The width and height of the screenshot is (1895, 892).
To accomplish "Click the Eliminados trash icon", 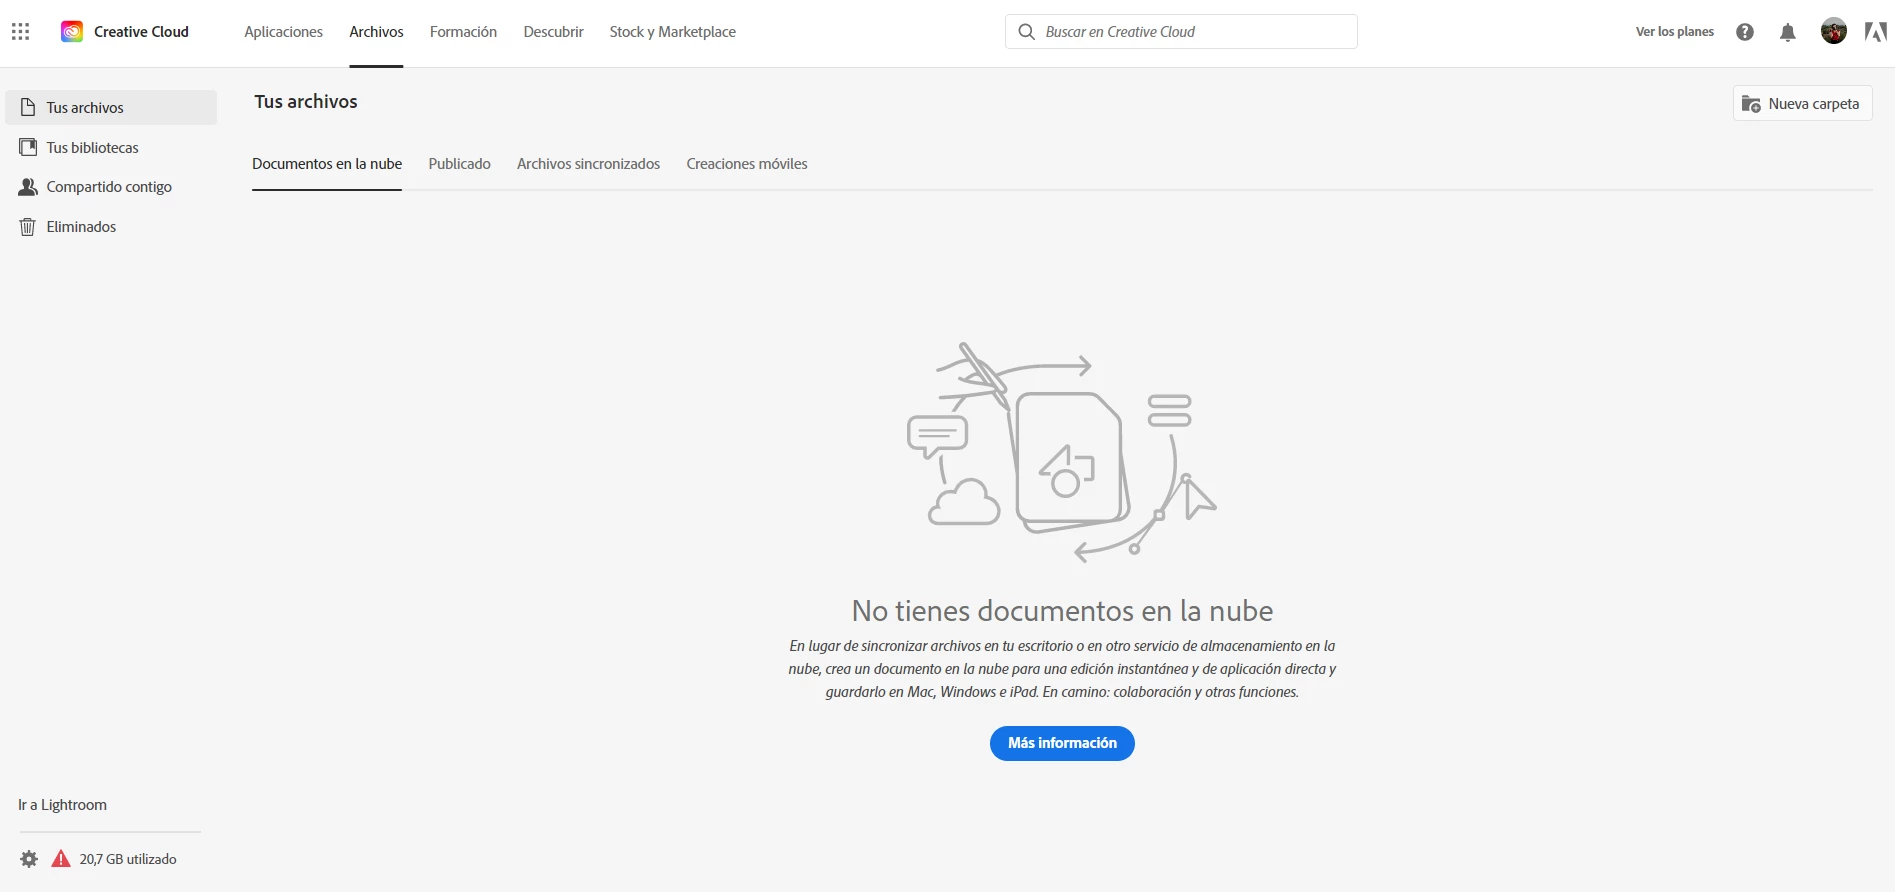I will coord(28,227).
